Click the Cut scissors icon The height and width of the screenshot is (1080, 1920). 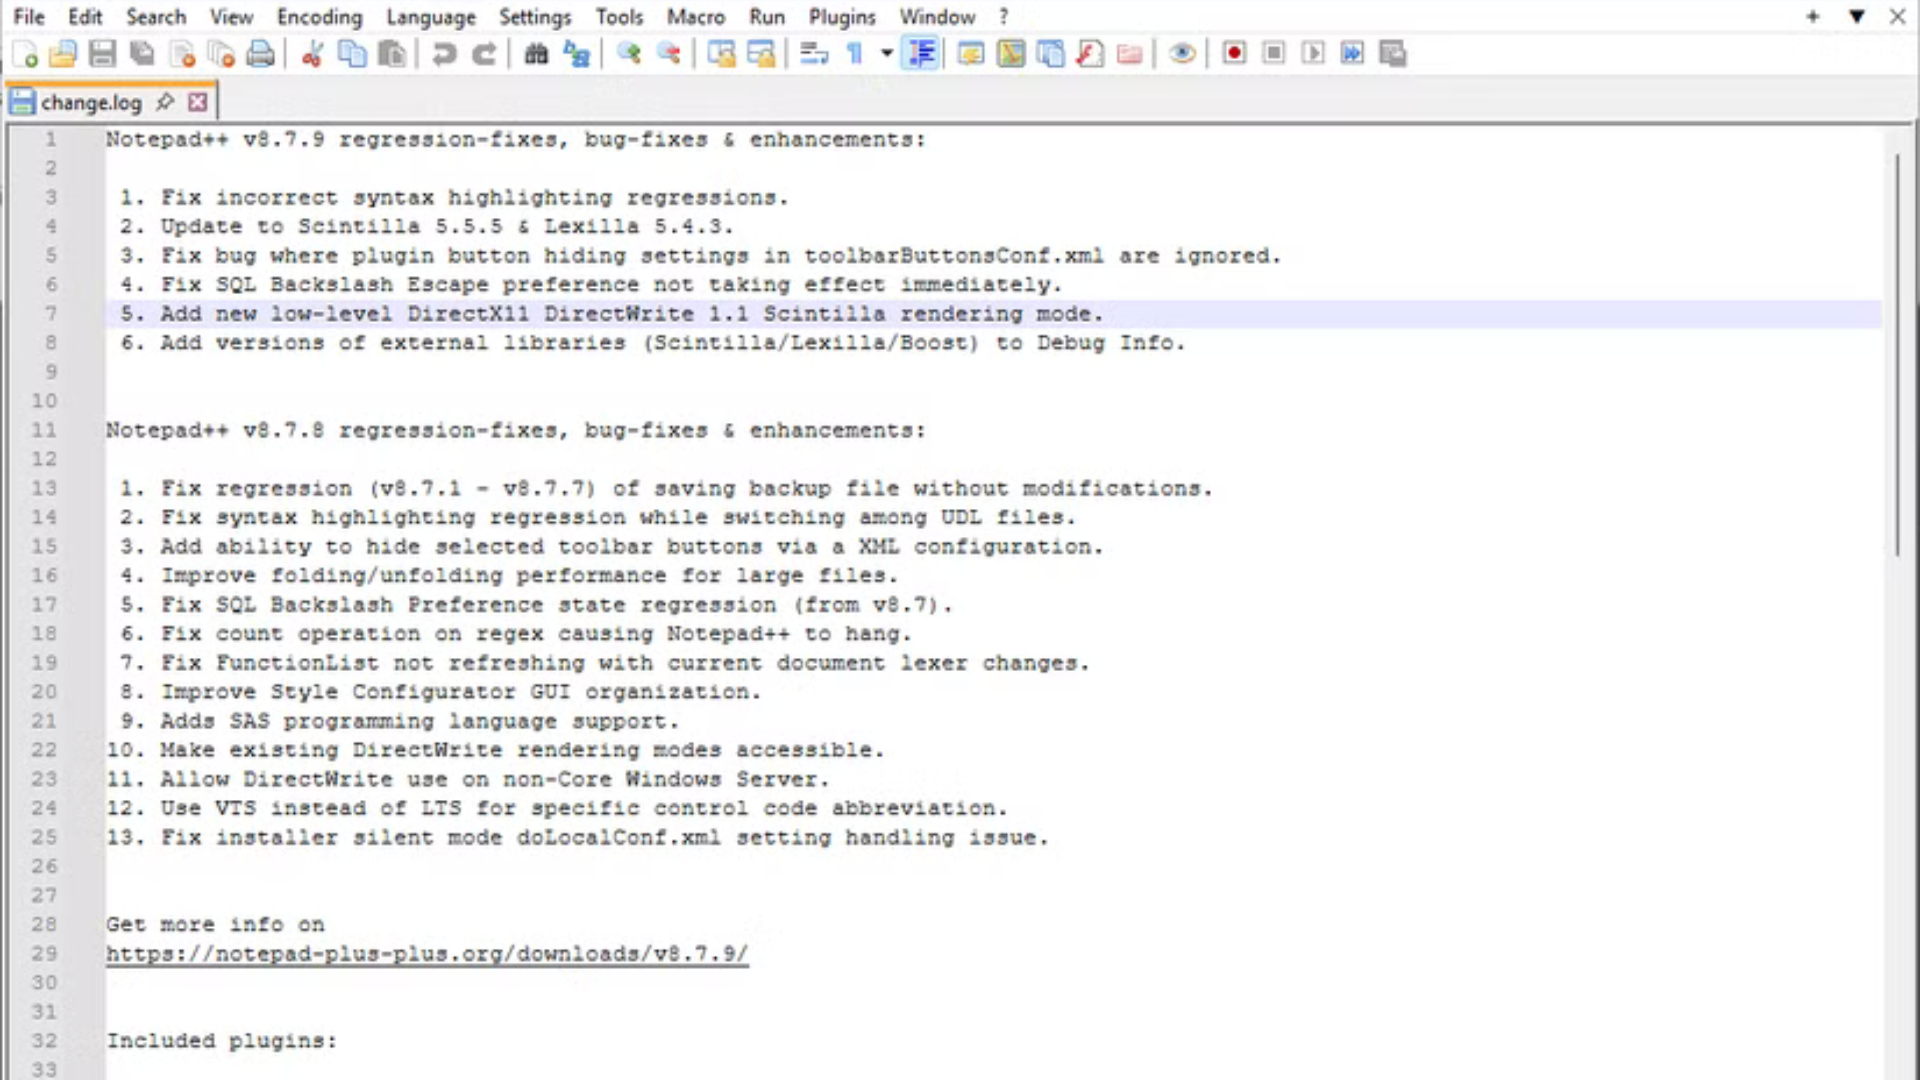point(312,54)
